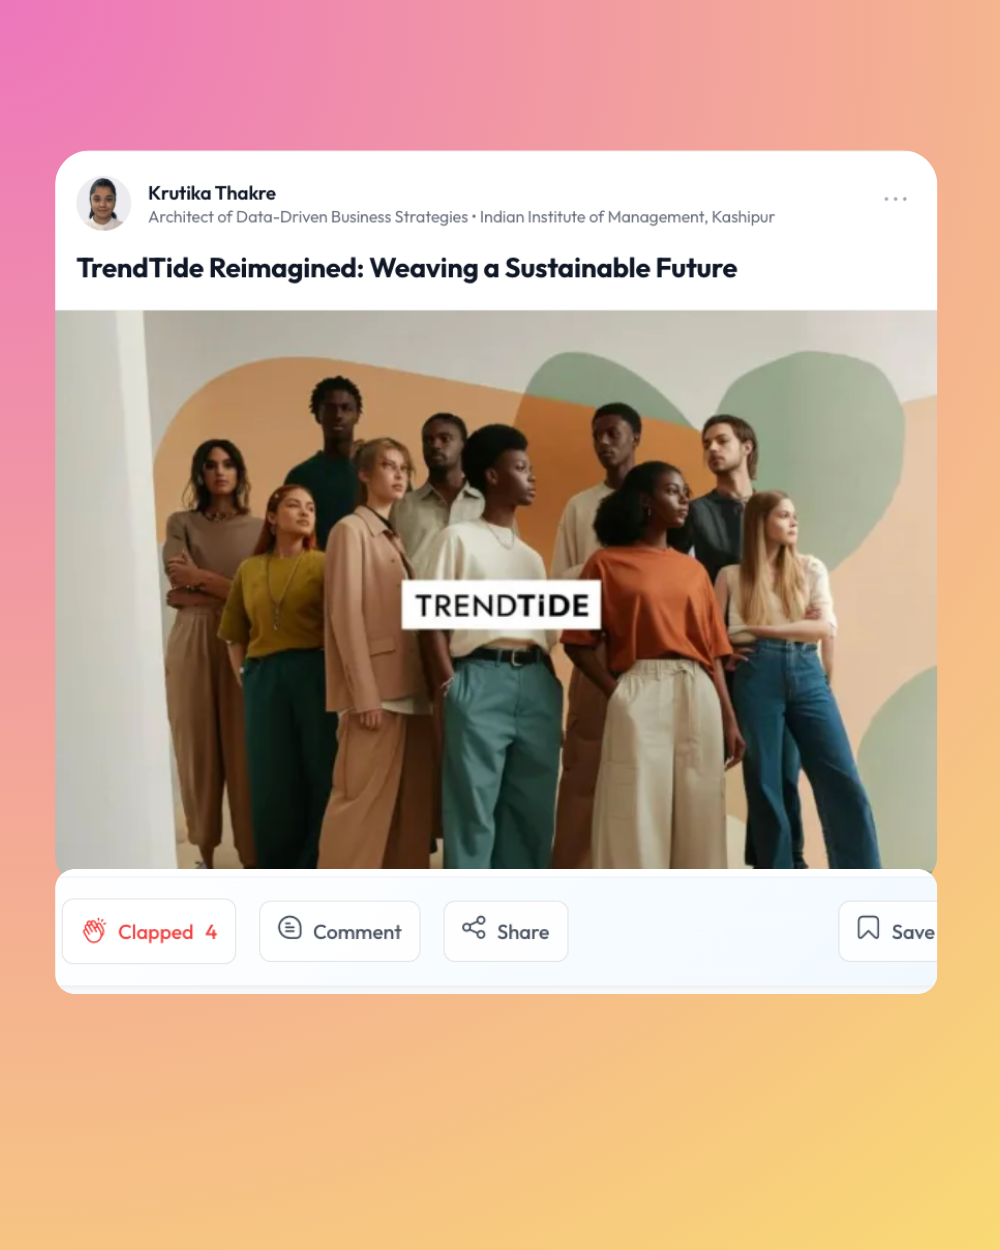Open the TrendTide Reimagined post title
This screenshot has width=1000, height=1250.
[407, 268]
